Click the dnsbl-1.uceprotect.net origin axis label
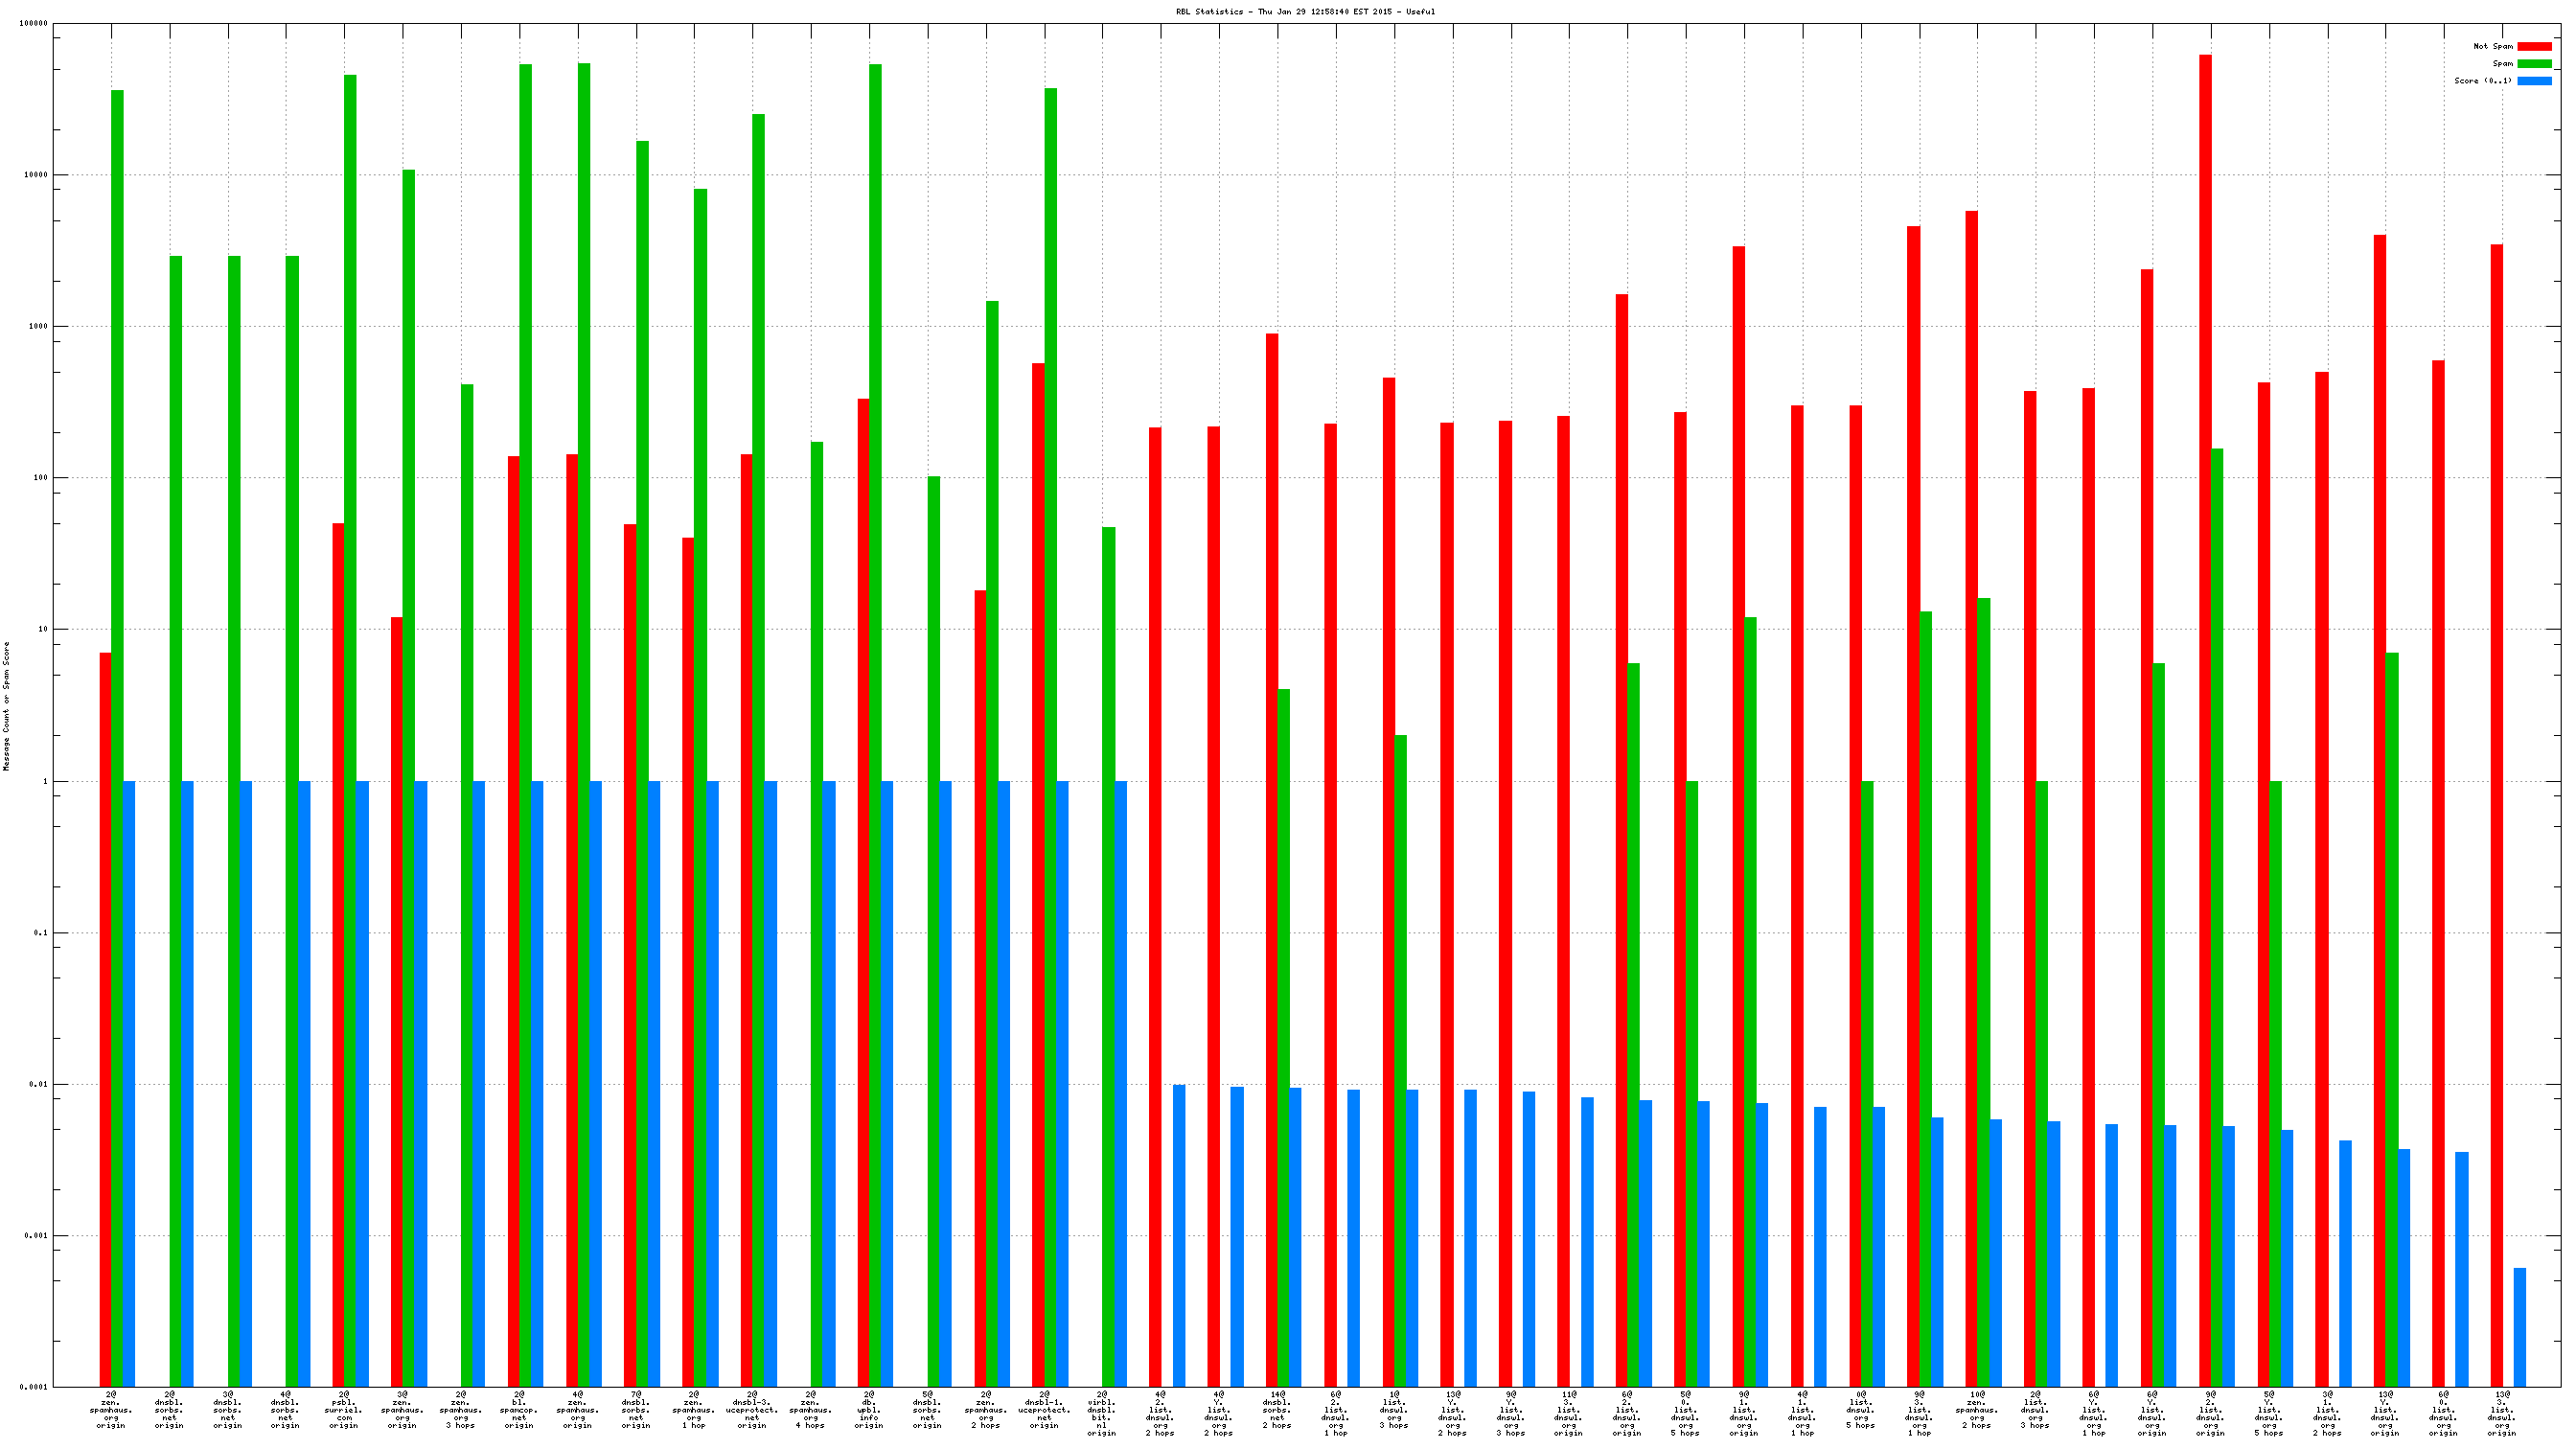This screenshot has width=2576, height=1449. pos(1044,1409)
